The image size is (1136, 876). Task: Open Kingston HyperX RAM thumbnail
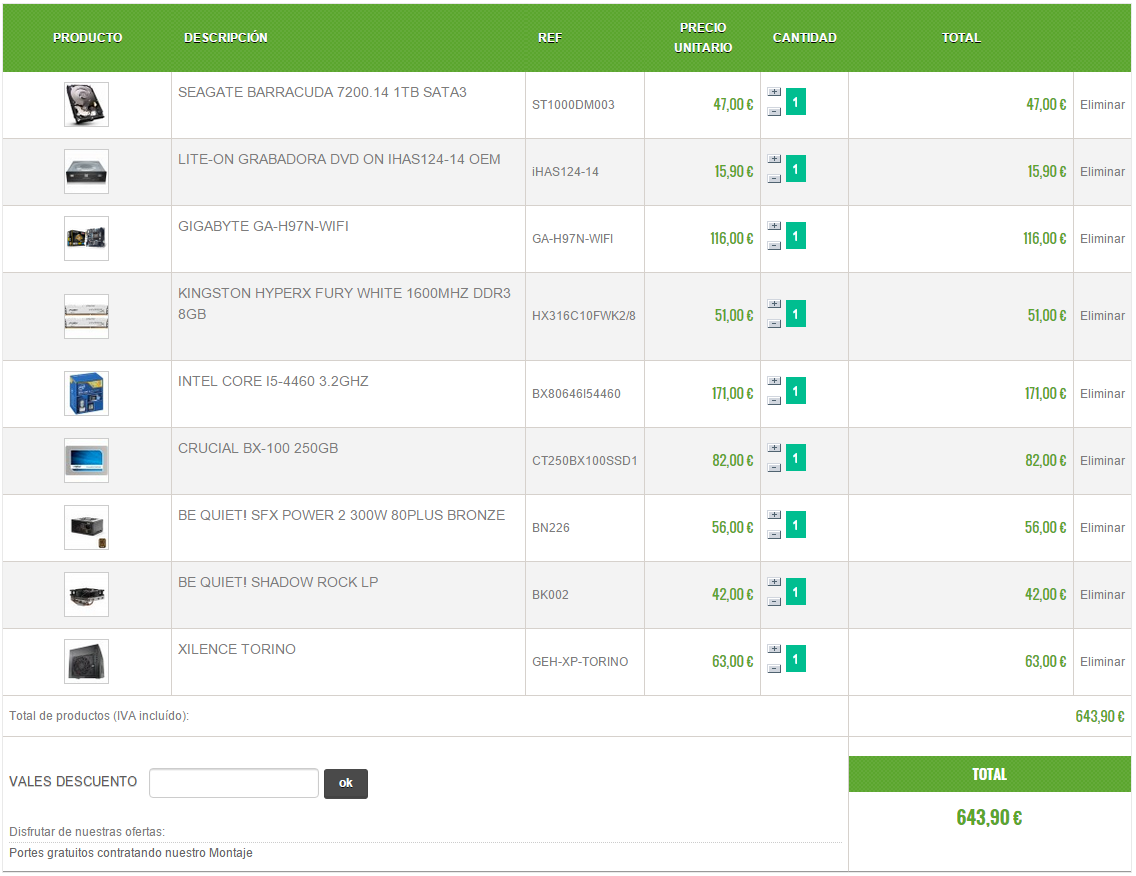[86, 316]
